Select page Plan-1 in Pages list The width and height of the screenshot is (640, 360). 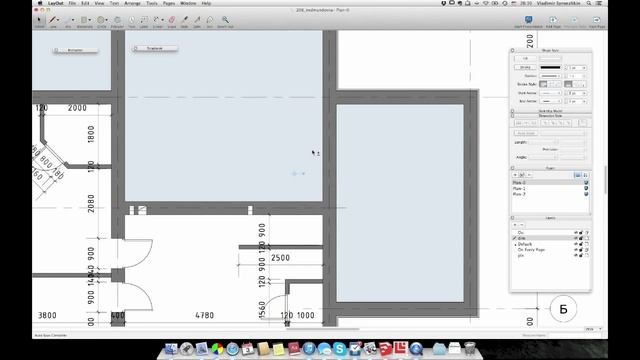550,189
